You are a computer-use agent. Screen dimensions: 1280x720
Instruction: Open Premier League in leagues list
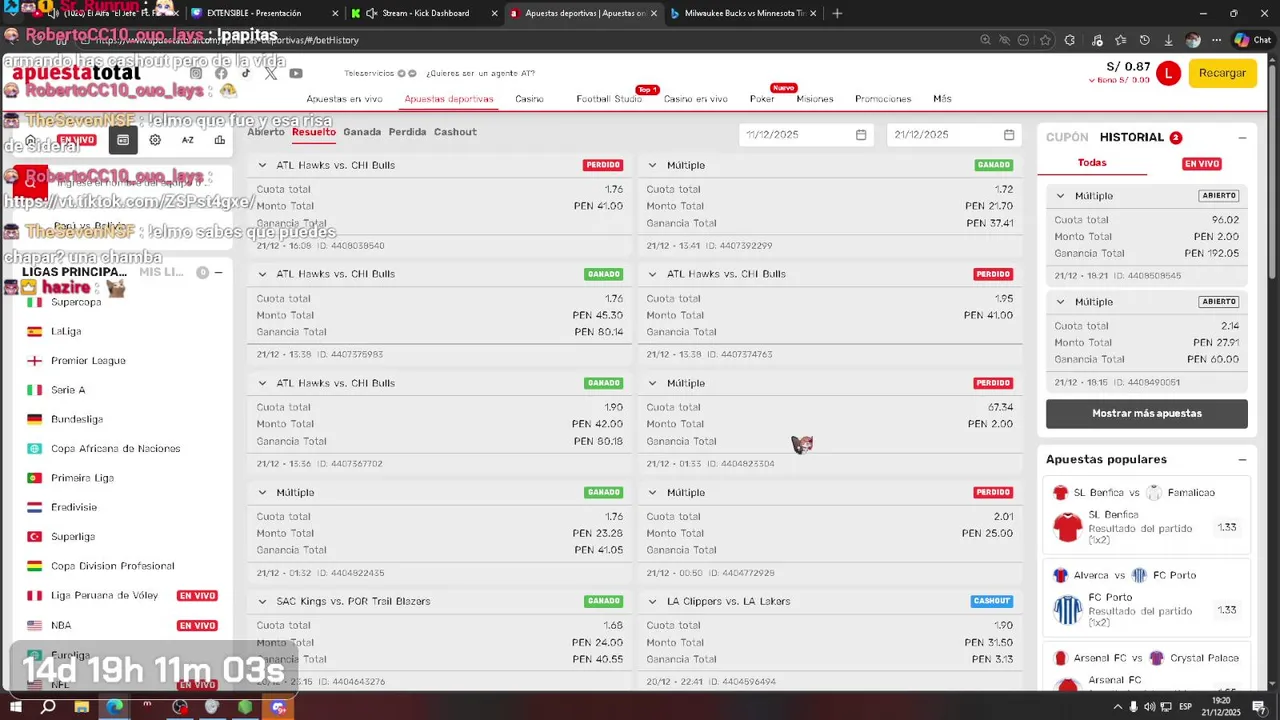(88, 361)
